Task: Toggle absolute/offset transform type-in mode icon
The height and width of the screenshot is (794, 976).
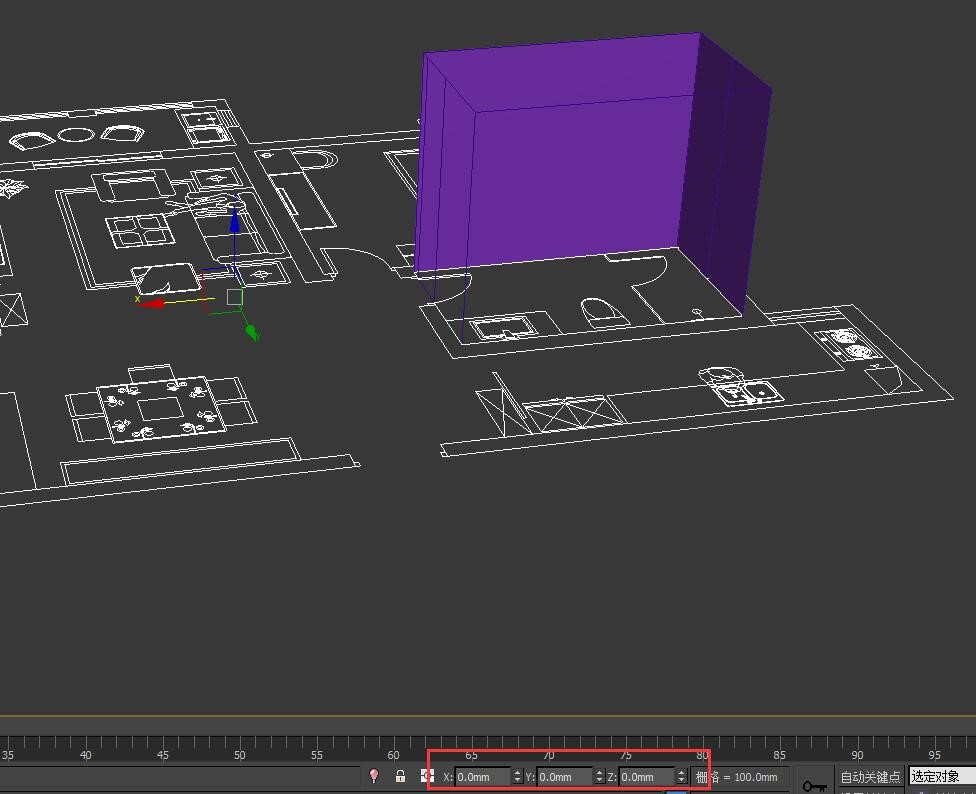Action: coord(427,775)
